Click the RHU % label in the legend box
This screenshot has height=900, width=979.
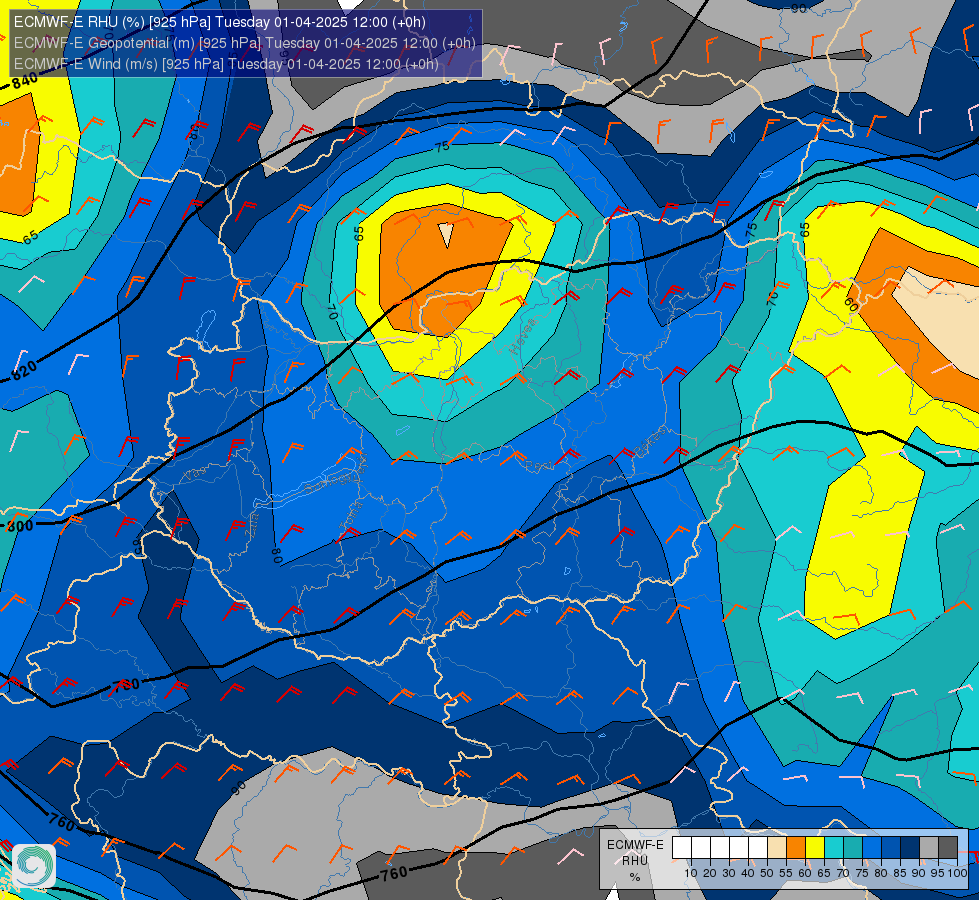(635, 869)
